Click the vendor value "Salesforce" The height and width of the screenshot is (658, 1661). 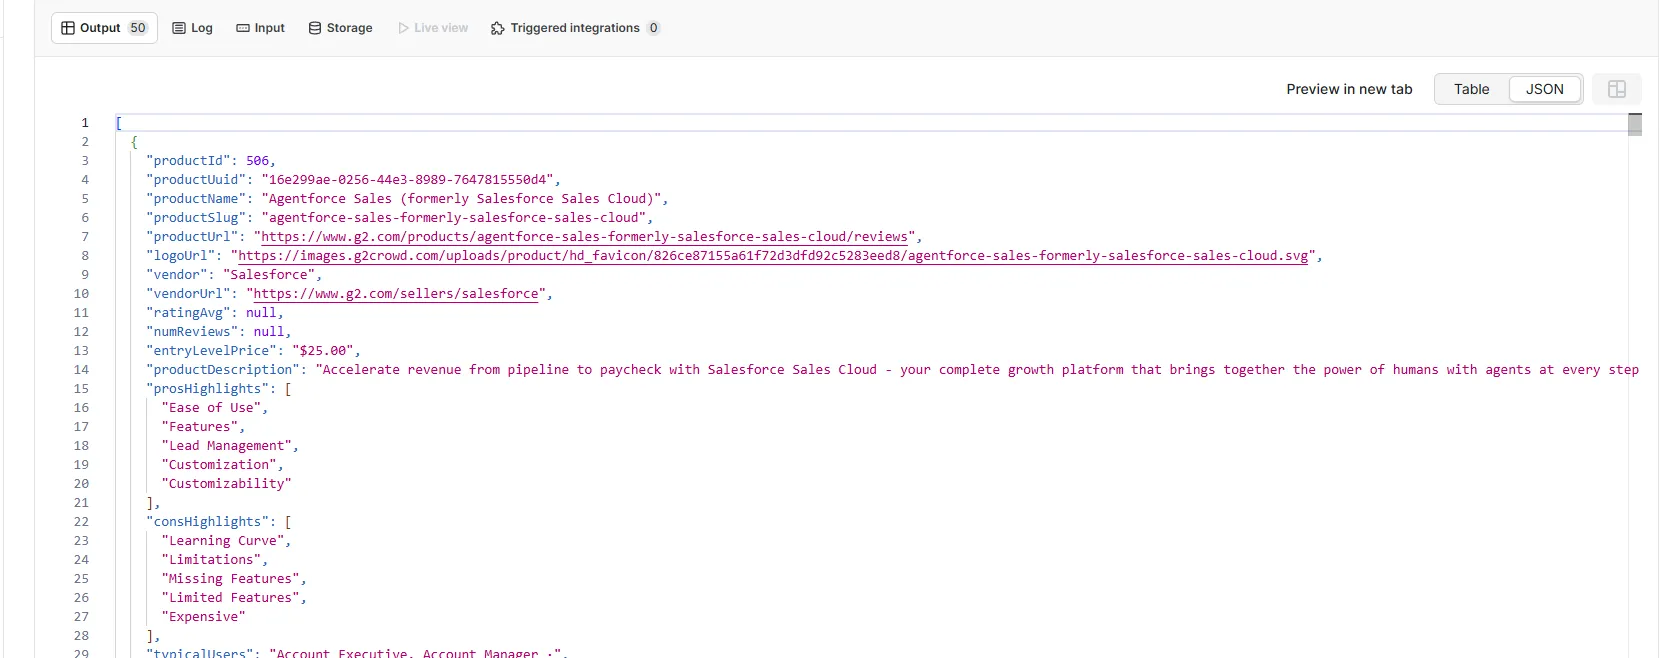pos(269,275)
